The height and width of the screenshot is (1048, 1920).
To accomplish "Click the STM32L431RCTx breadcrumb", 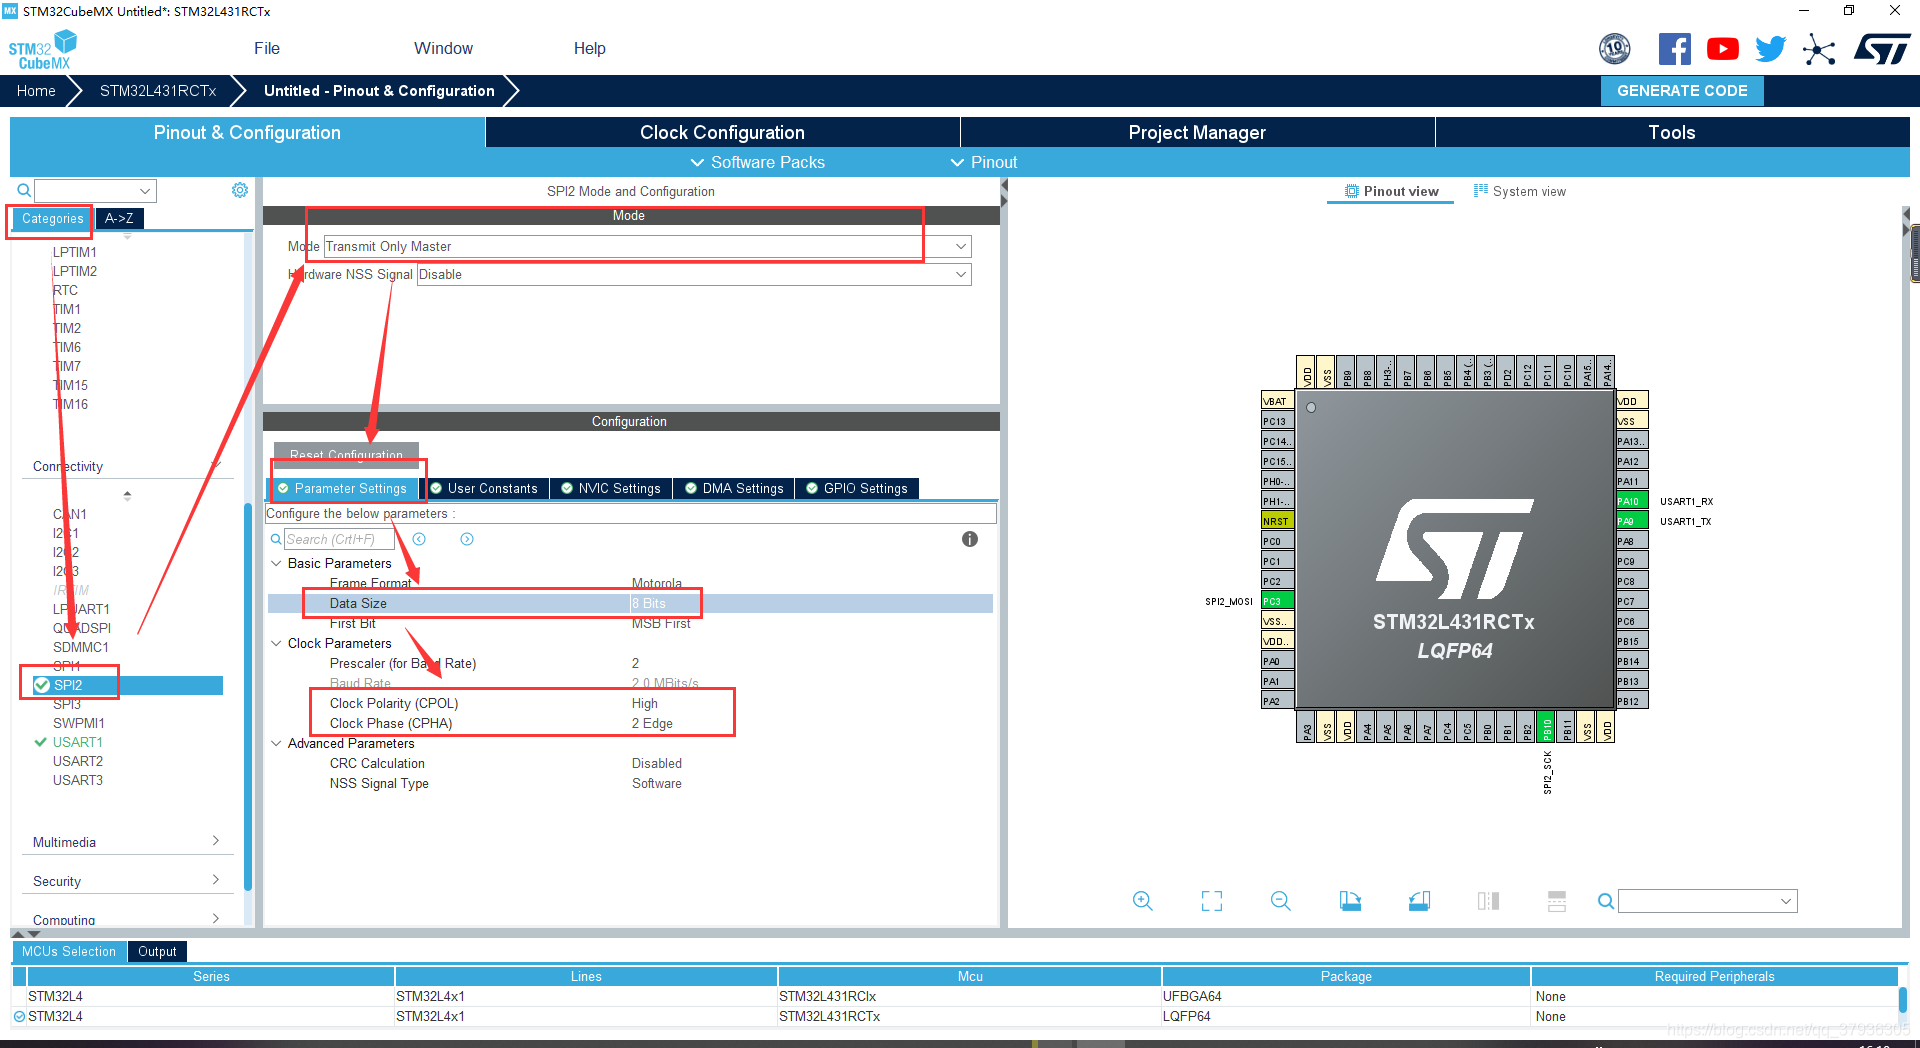I will (x=158, y=90).
